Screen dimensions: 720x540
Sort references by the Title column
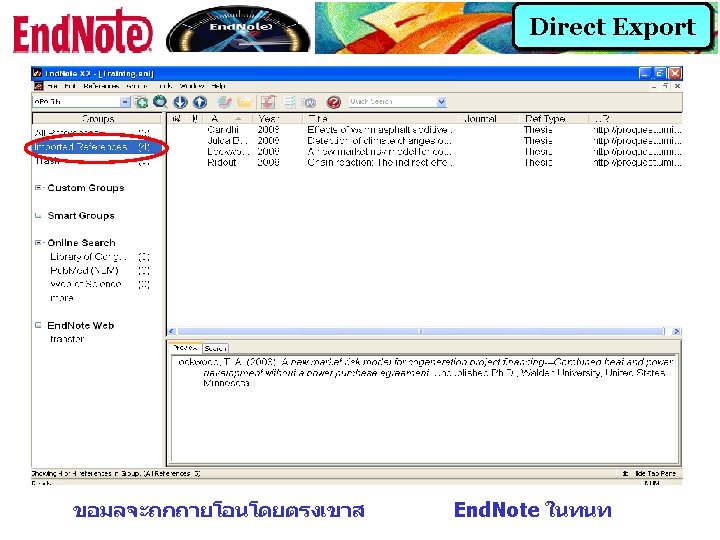point(381,119)
